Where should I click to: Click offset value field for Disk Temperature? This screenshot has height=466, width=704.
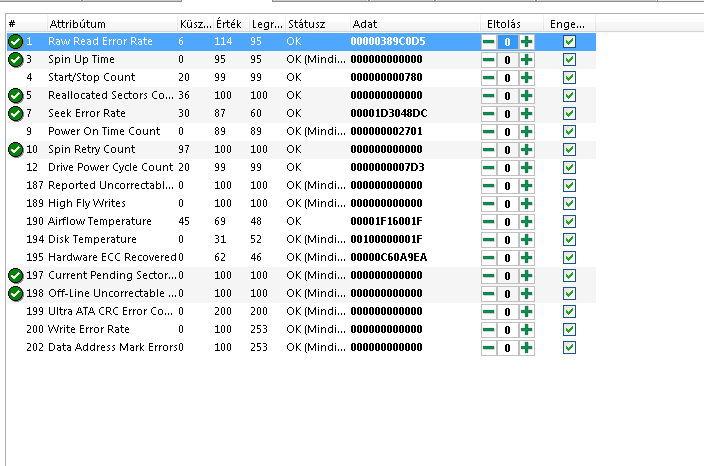[507, 239]
